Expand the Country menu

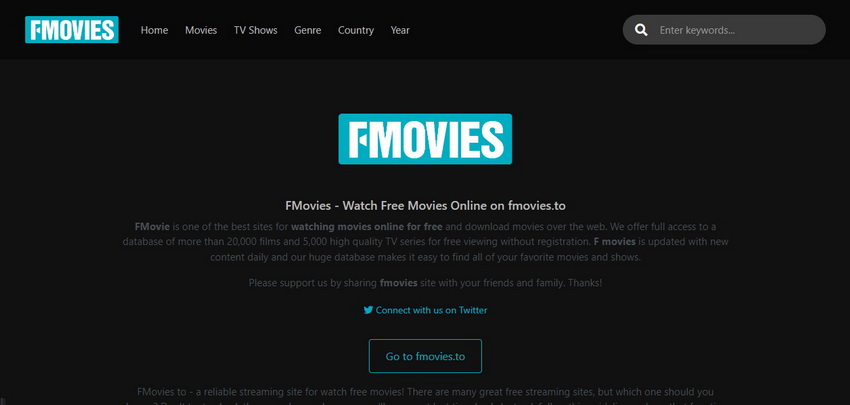pyautogui.click(x=356, y=30)
